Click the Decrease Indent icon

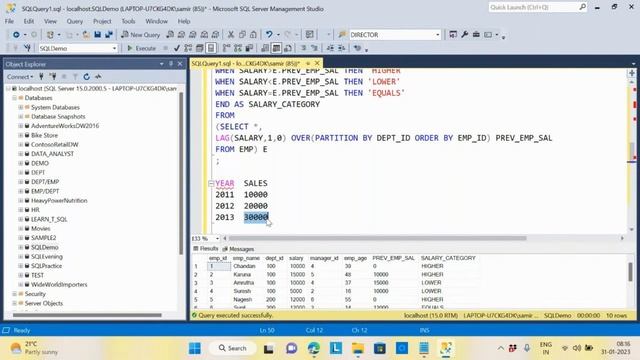(330, 48)
